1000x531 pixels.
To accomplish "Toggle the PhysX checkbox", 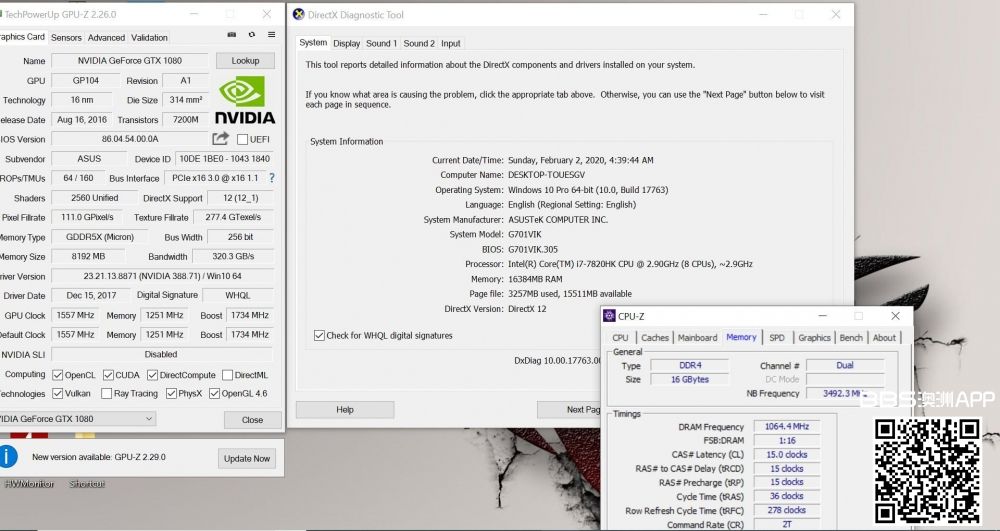I will click(171, 393).
